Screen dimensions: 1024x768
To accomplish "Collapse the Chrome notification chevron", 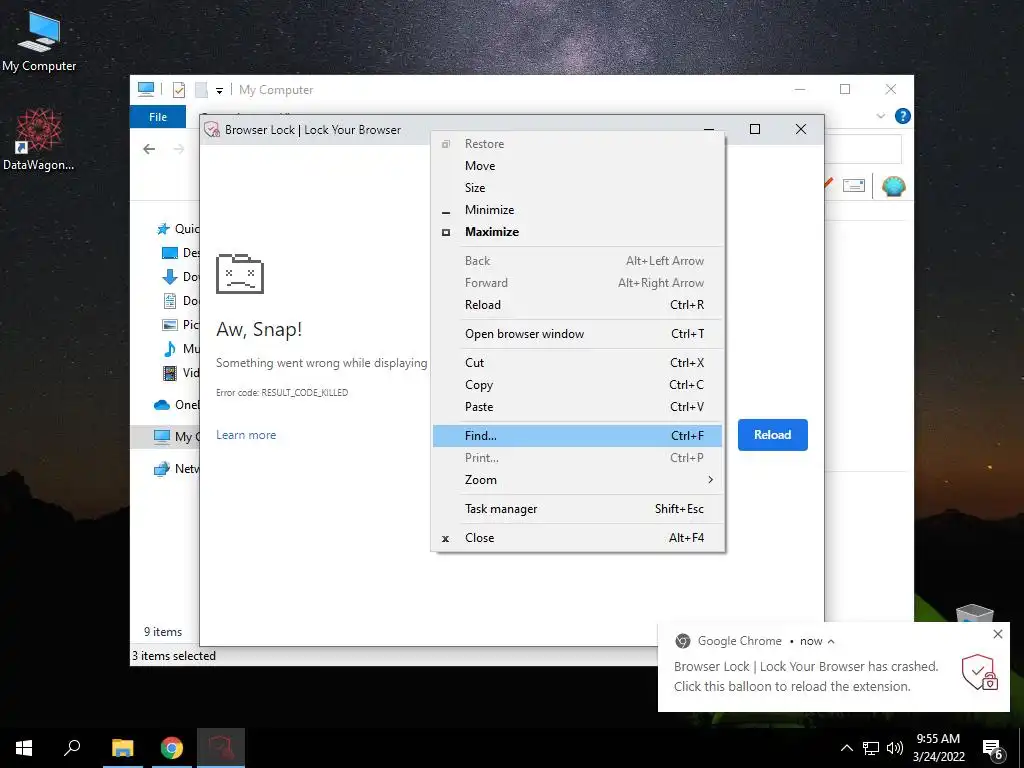I will (831, 641).
